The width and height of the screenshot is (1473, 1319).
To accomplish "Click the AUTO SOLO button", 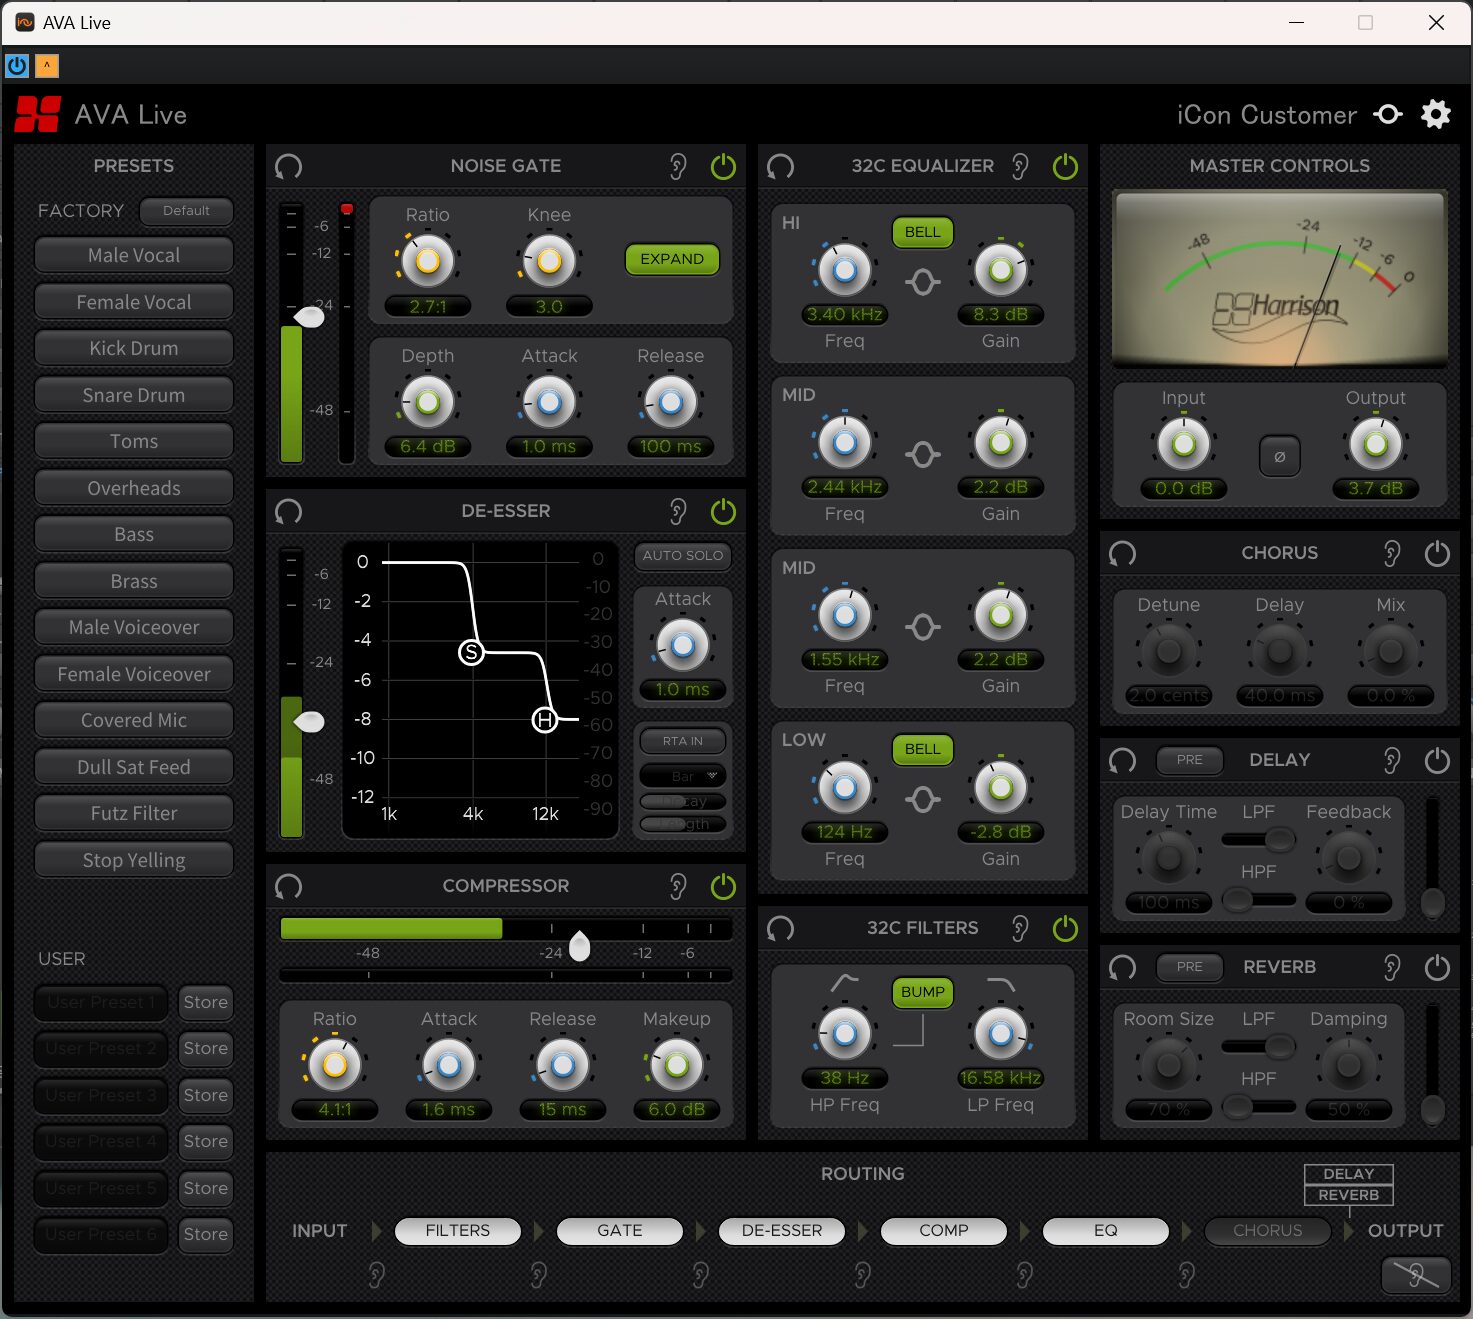I will [x=683, y=556].
